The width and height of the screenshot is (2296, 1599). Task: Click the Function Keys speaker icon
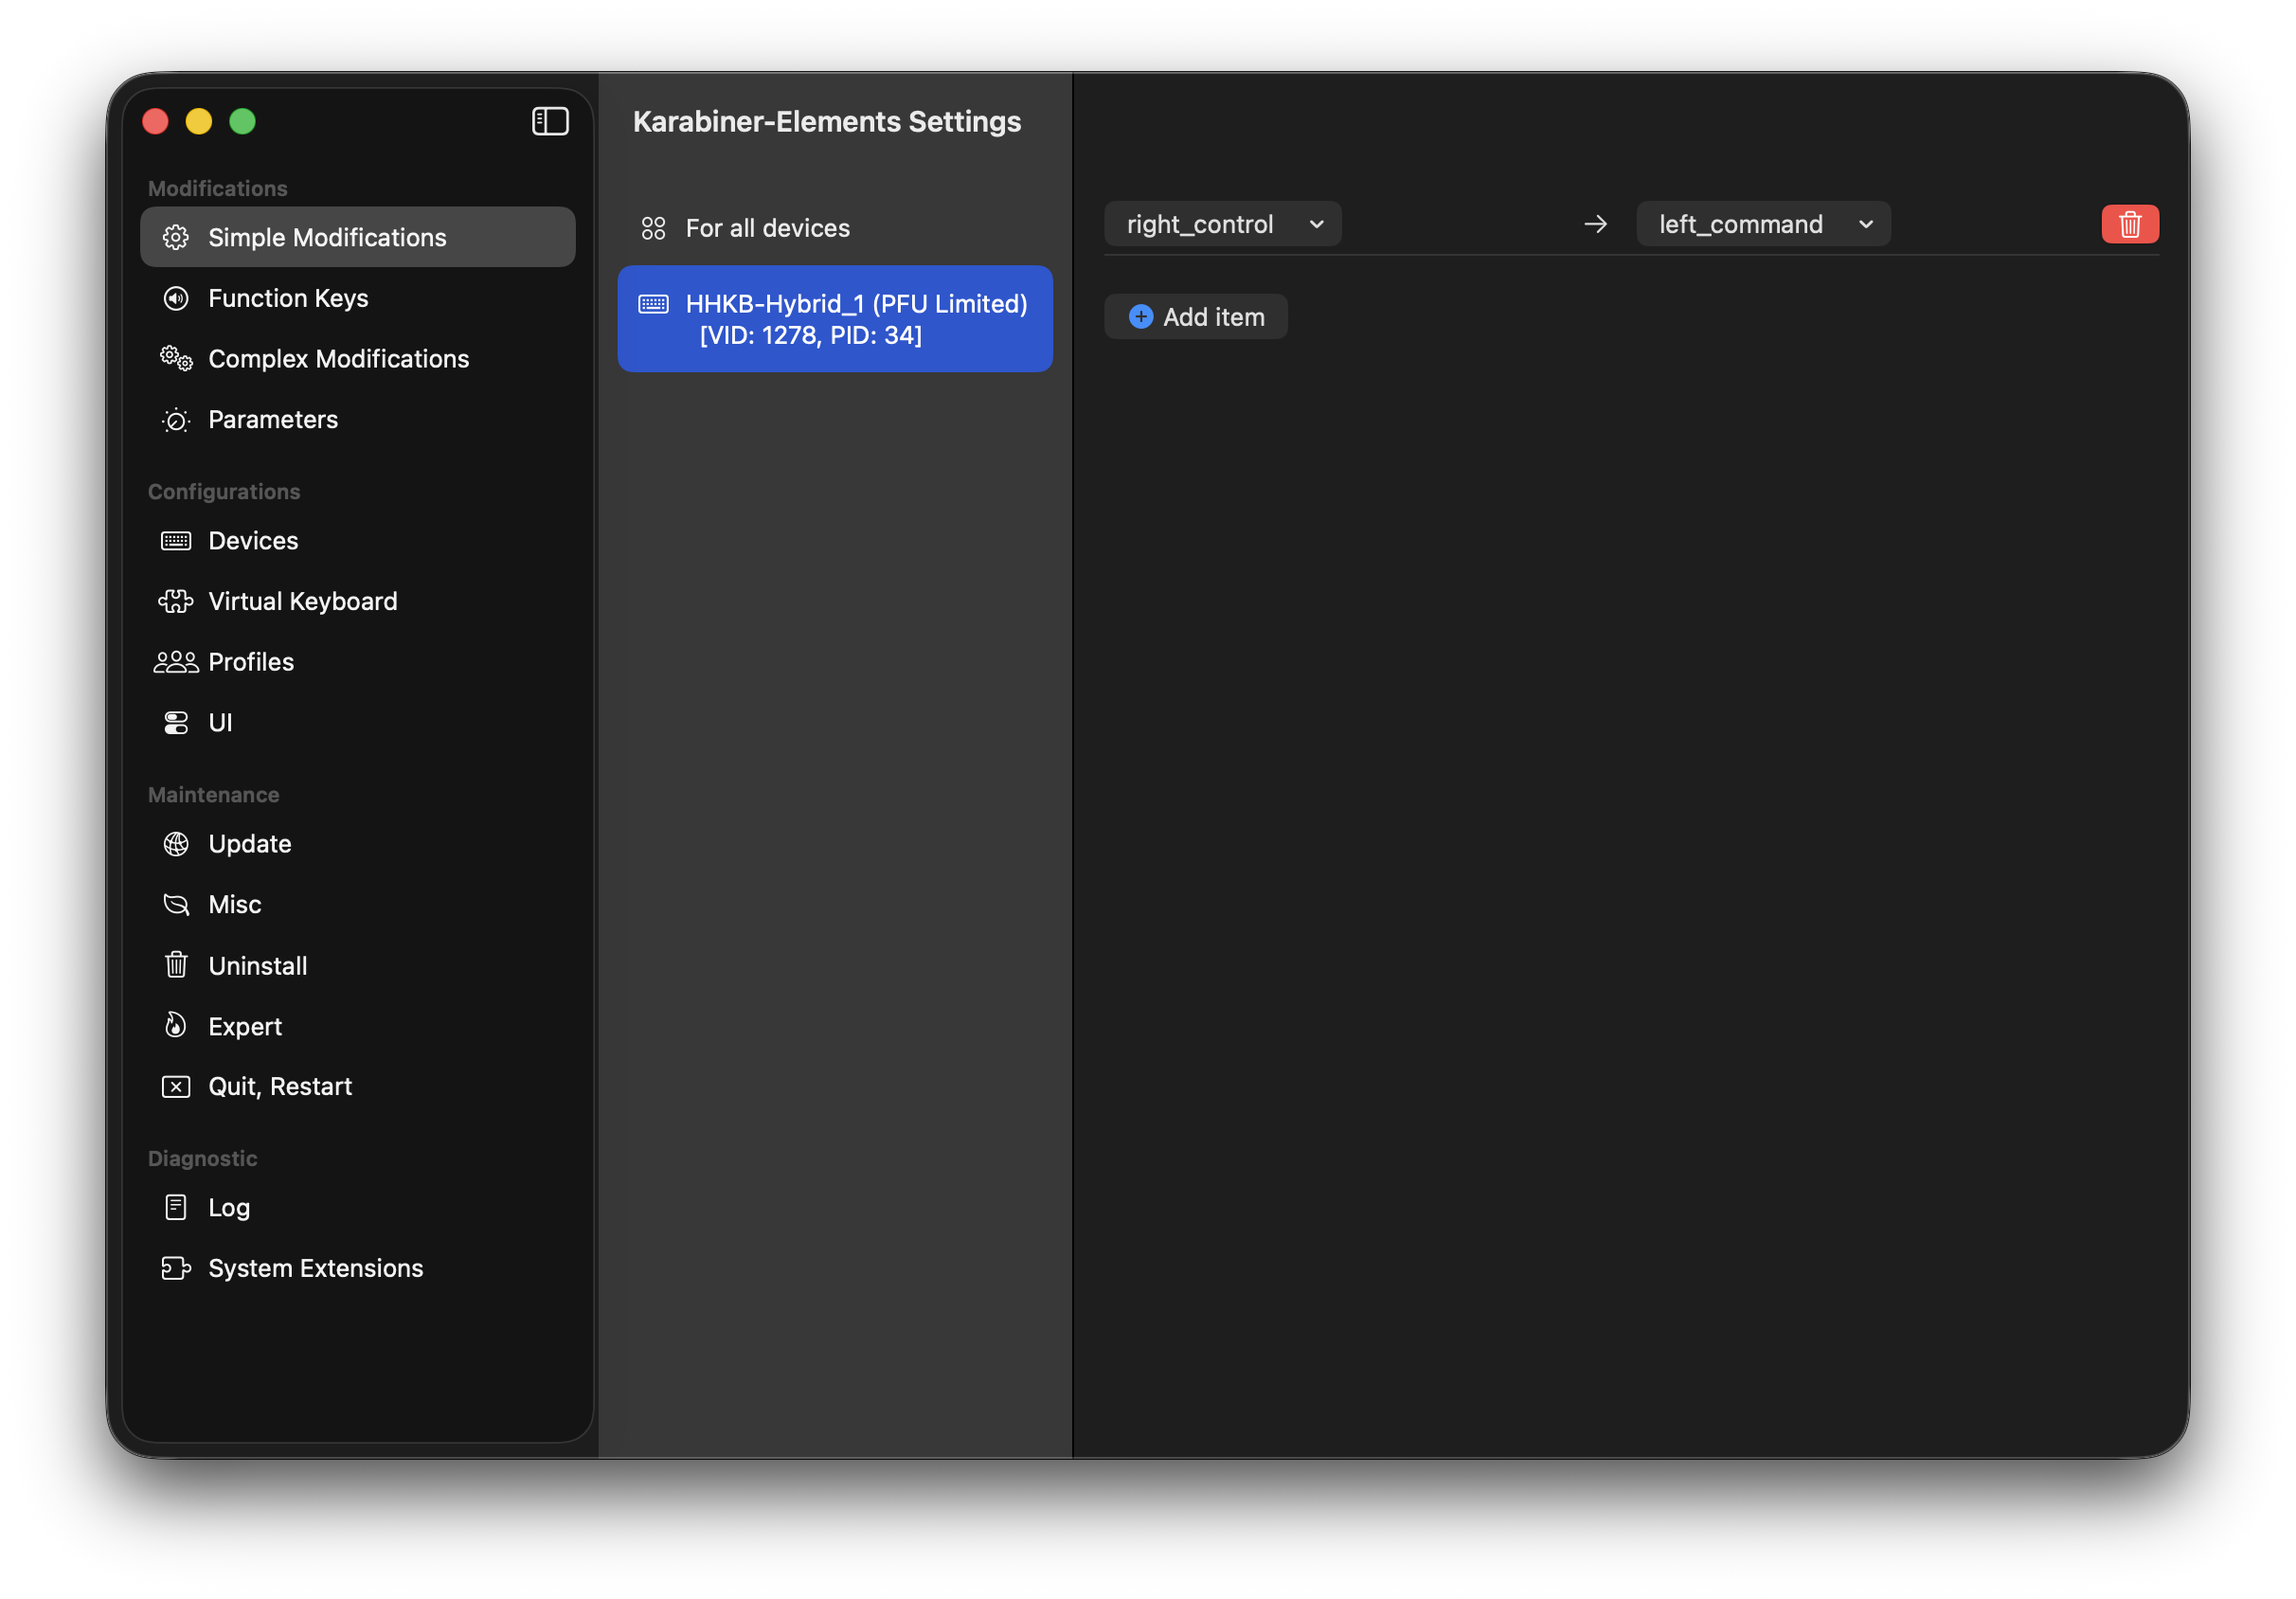[176, 298]
